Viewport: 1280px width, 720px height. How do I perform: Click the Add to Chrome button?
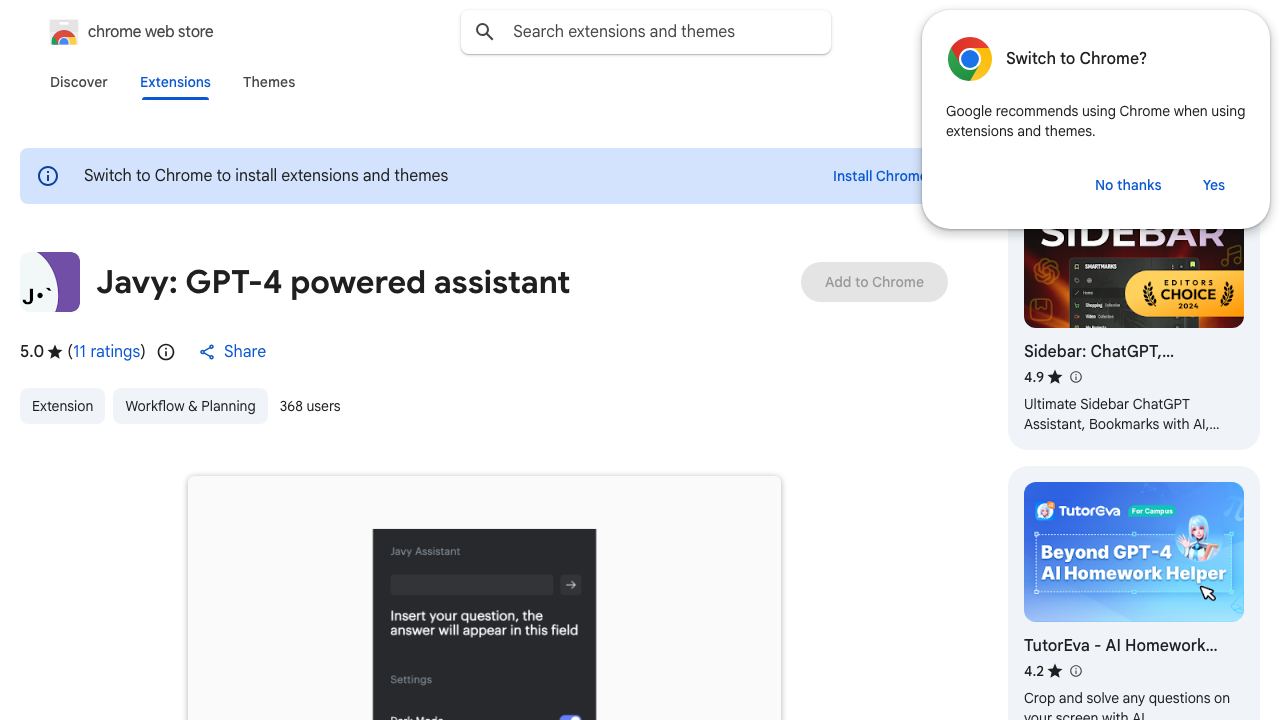click(874, 282)
